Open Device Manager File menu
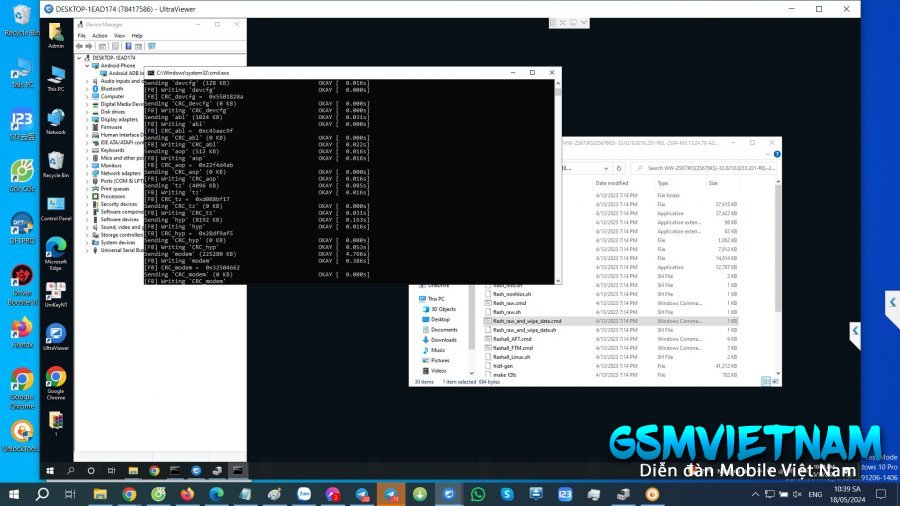This screenshot has width=900, height=506. (x=82, y=36)
